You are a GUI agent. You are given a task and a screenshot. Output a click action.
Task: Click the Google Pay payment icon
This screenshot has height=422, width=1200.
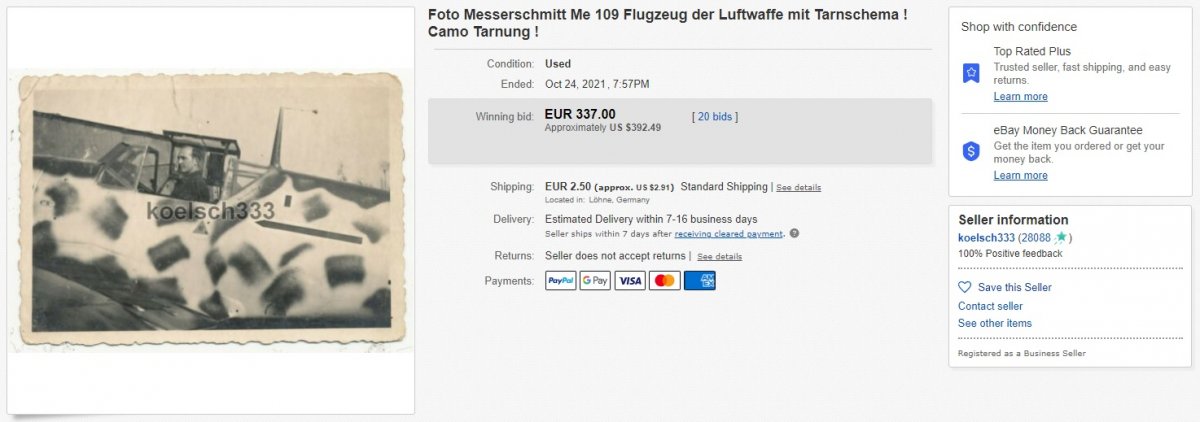[595, 281]
